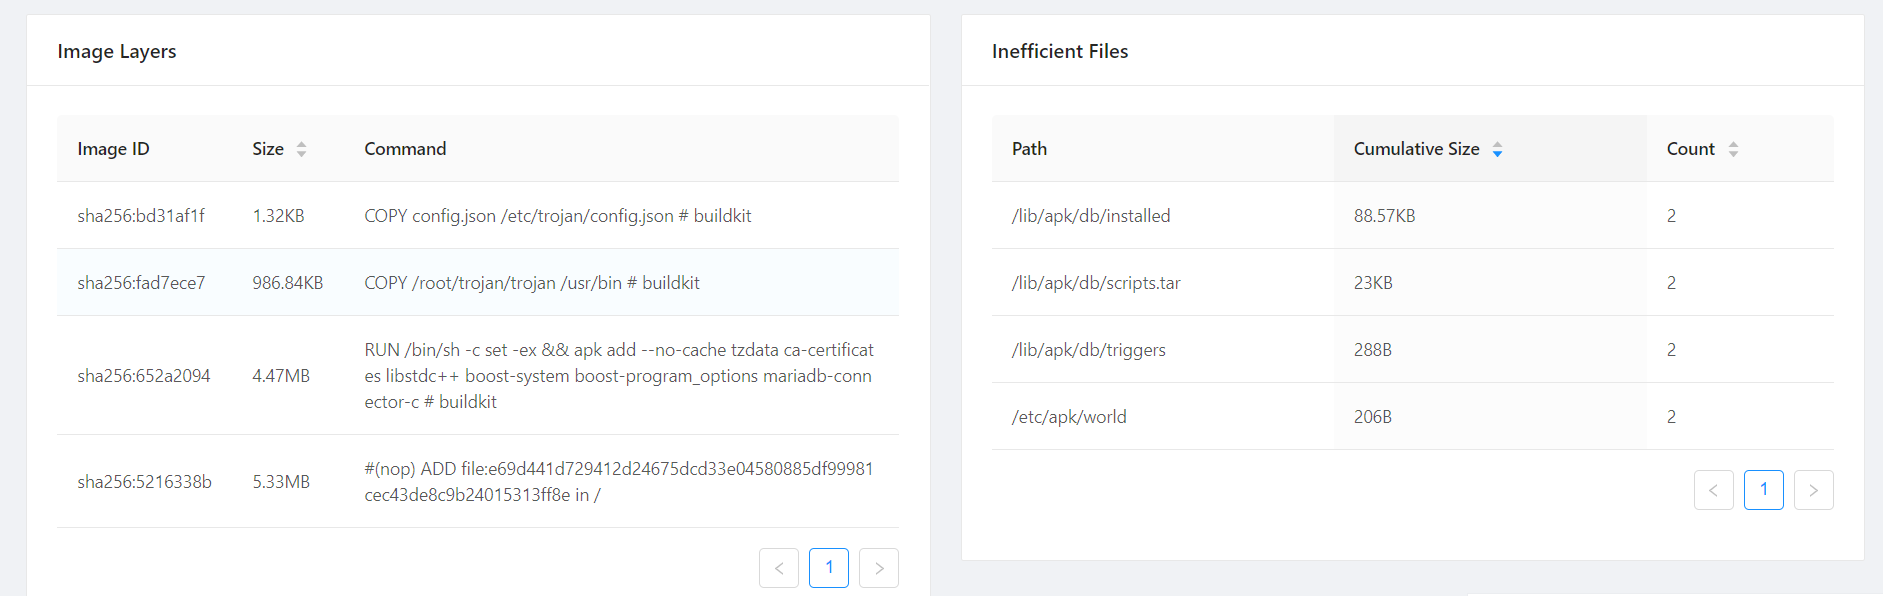Click the Command column header
The height and width of the screenshot is (596, 1883).
pos(405,149)
